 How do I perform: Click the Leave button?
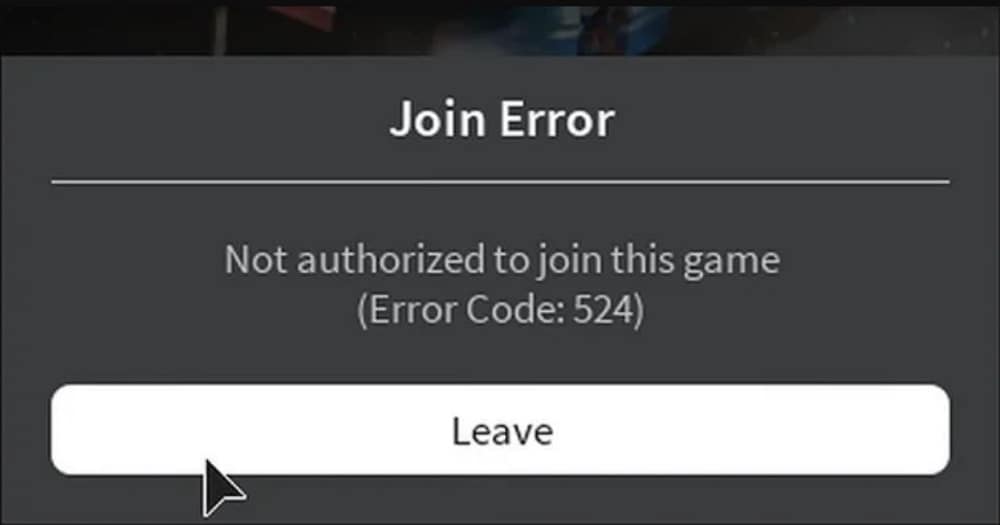point(500,430)
